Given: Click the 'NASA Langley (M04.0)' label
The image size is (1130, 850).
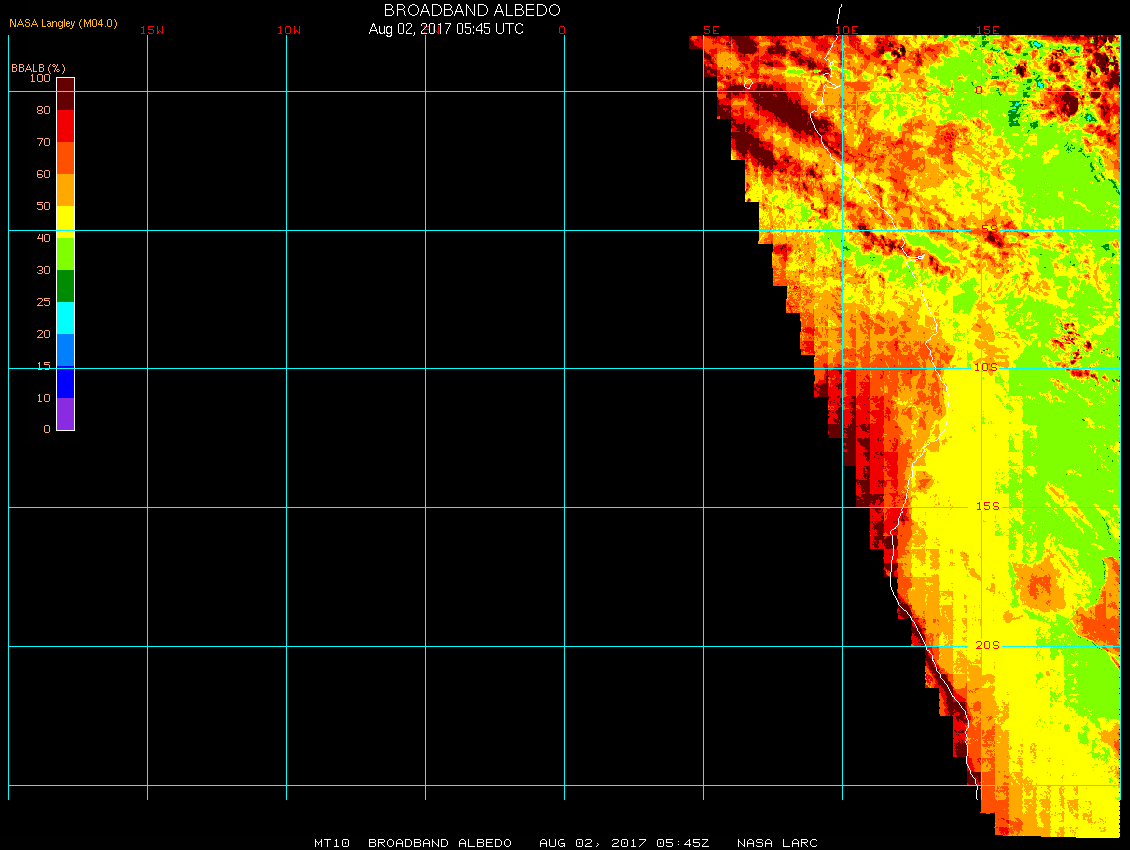Looking at the screenshot, I should click(63, 23).
